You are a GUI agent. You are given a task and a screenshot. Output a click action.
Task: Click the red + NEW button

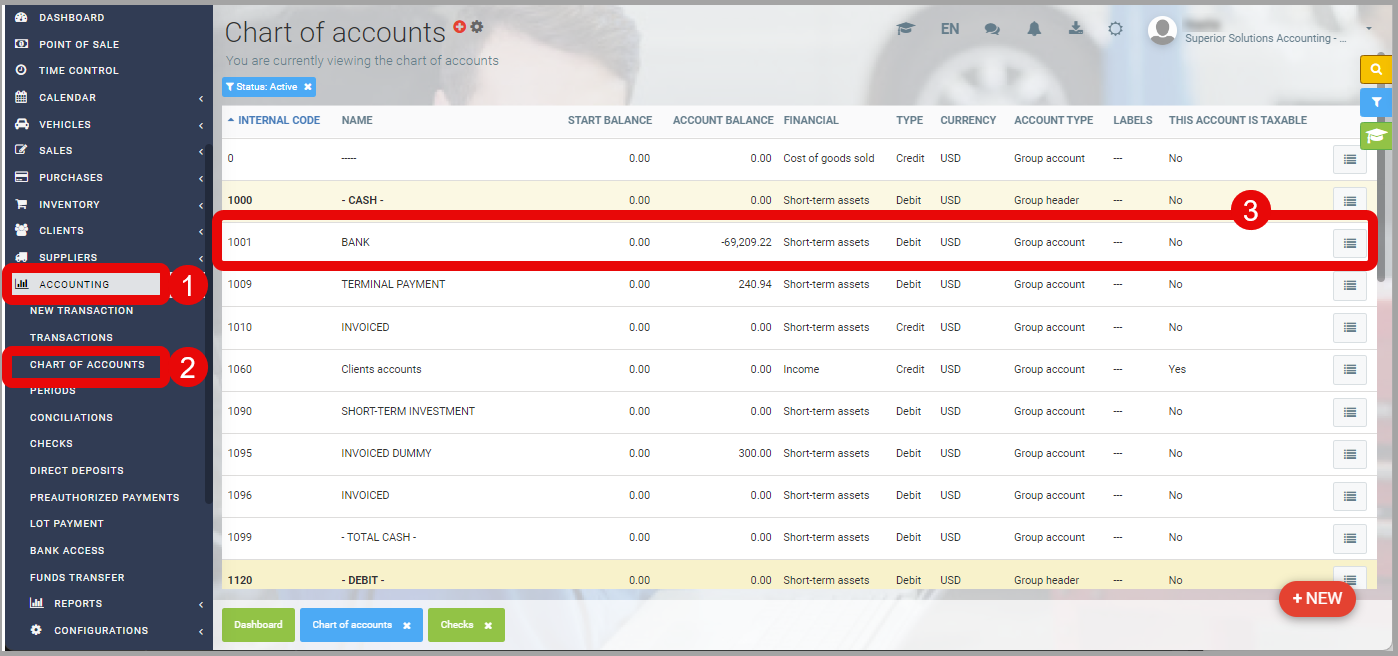pyautogui.click(x=1317, y=598)
